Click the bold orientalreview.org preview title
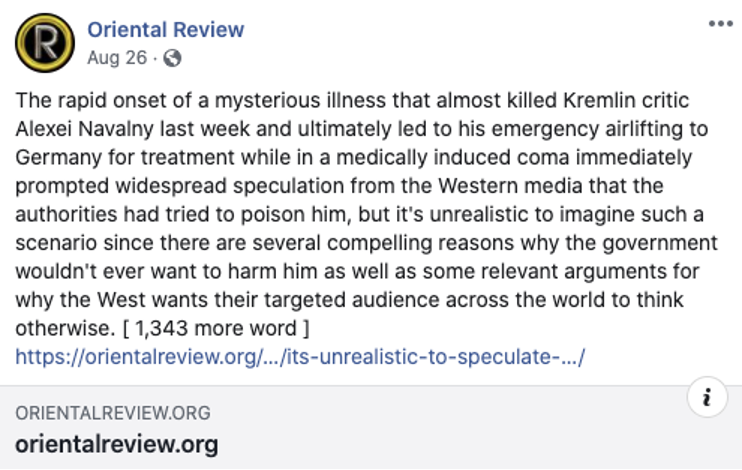Viewport: 742px width, 470px height. [x=116, y=443]
